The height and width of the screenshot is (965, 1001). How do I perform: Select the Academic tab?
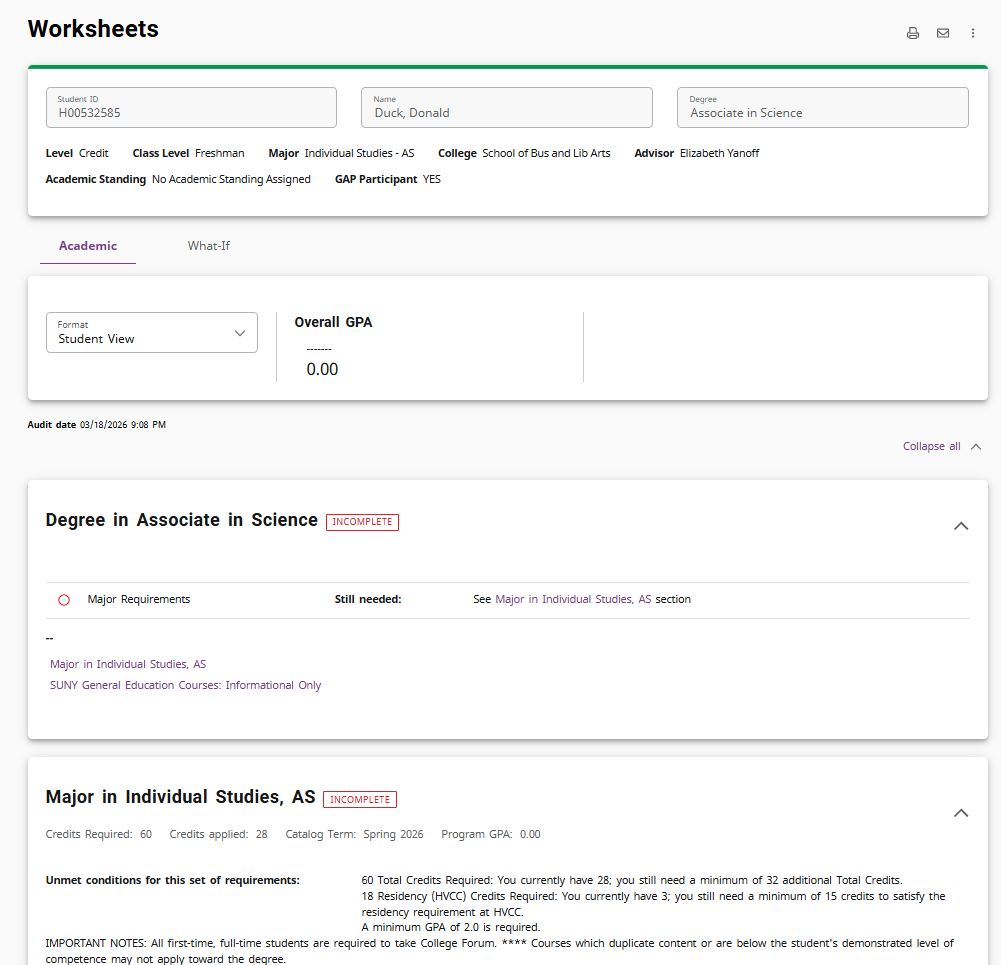[x=88, y=246]
